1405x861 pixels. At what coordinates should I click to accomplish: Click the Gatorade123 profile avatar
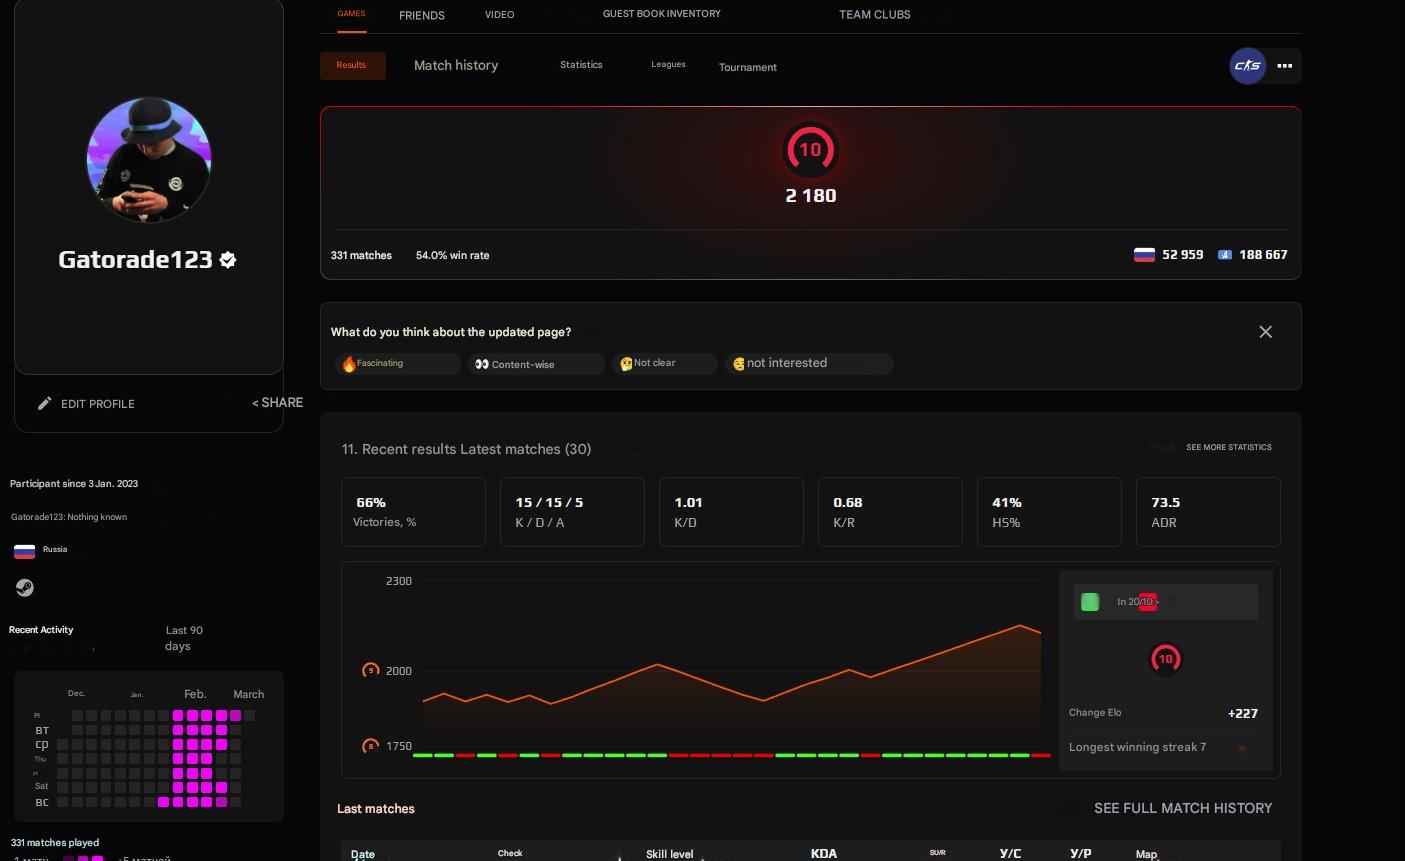coord(149,160)
